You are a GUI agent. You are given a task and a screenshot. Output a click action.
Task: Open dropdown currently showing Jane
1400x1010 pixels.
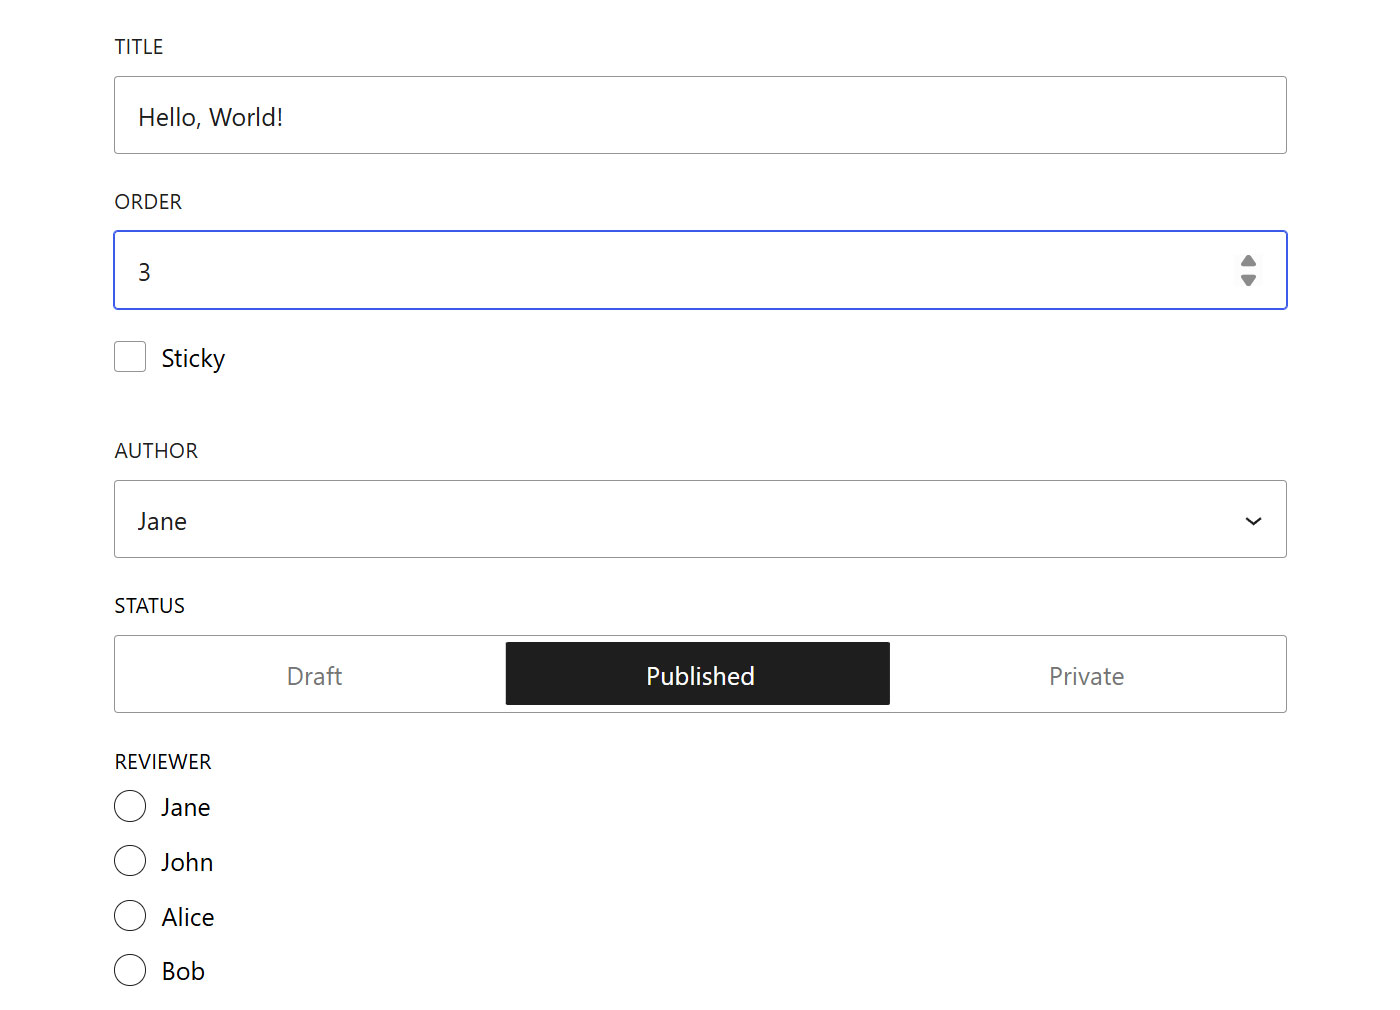[x=700, y=520]
